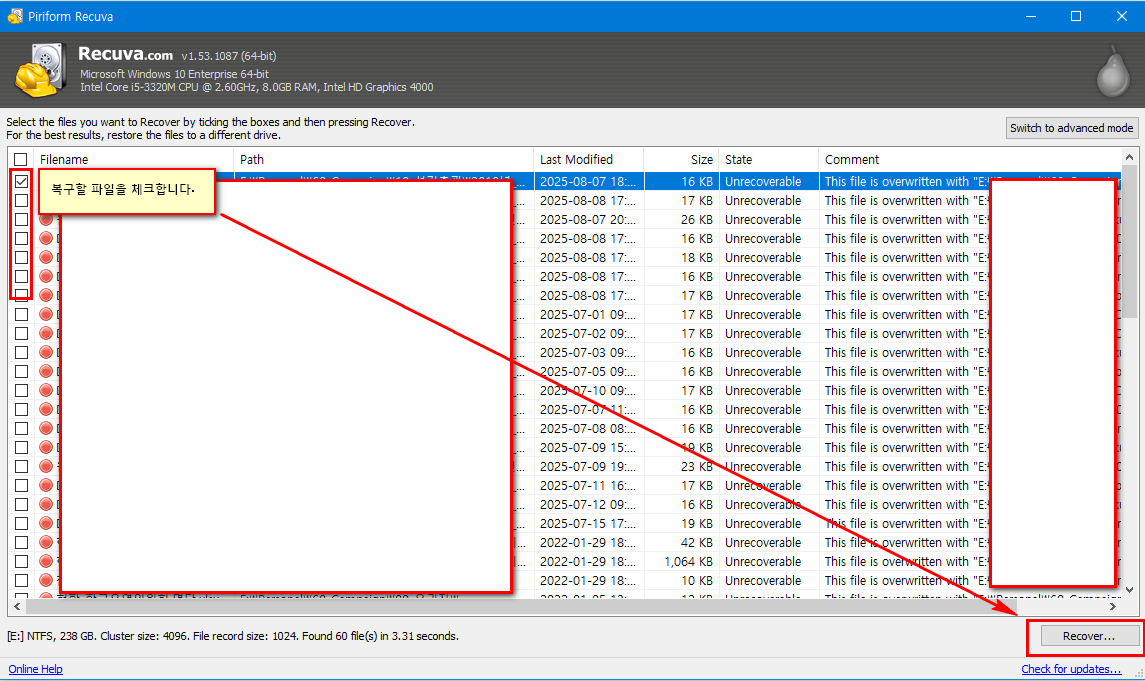Click horizontal scrollbar right arrow
This screenshot has width=1145, height=681.
pos(1113,607)
